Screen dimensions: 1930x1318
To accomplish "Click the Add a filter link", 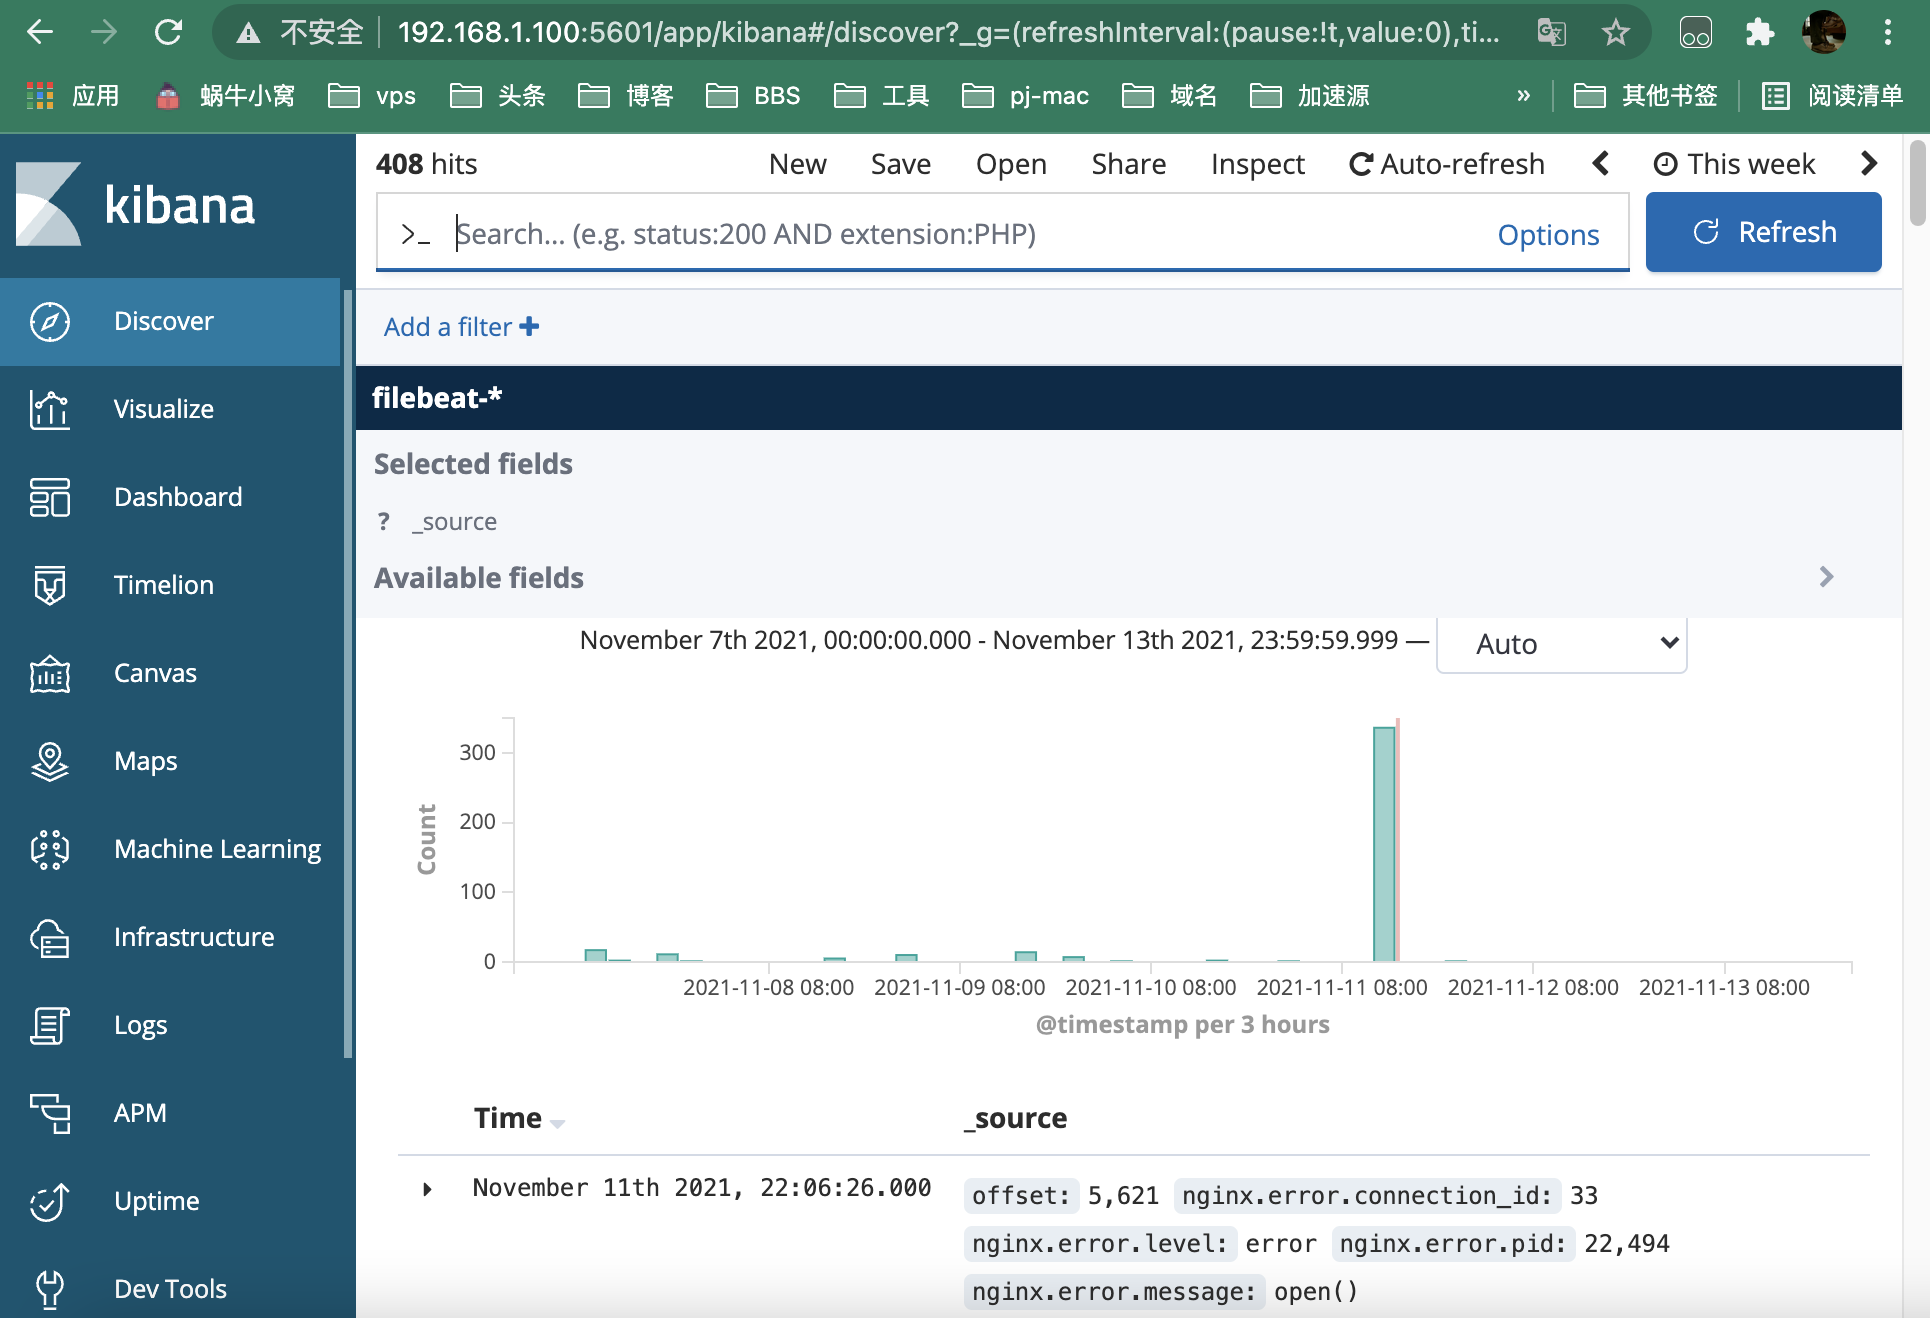I will click(x=461, y=327).
